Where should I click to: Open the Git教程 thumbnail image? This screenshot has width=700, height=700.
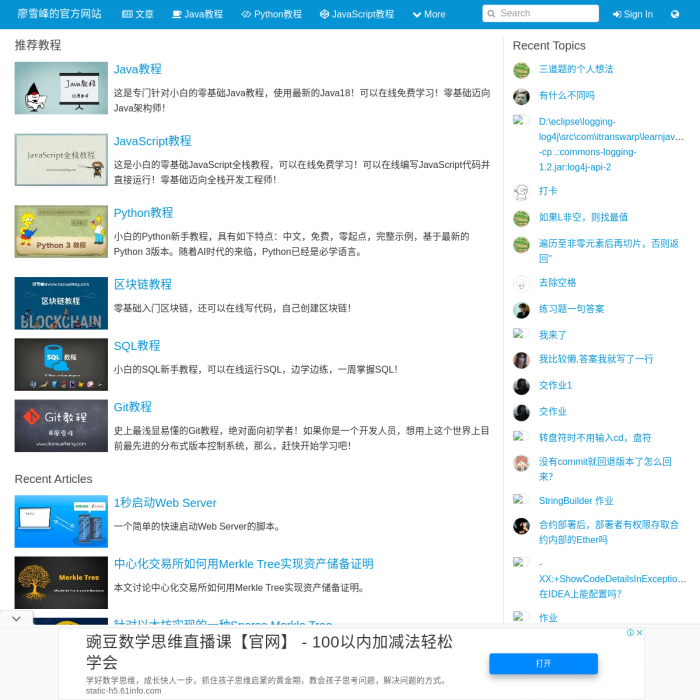click(x=61, y=426)
